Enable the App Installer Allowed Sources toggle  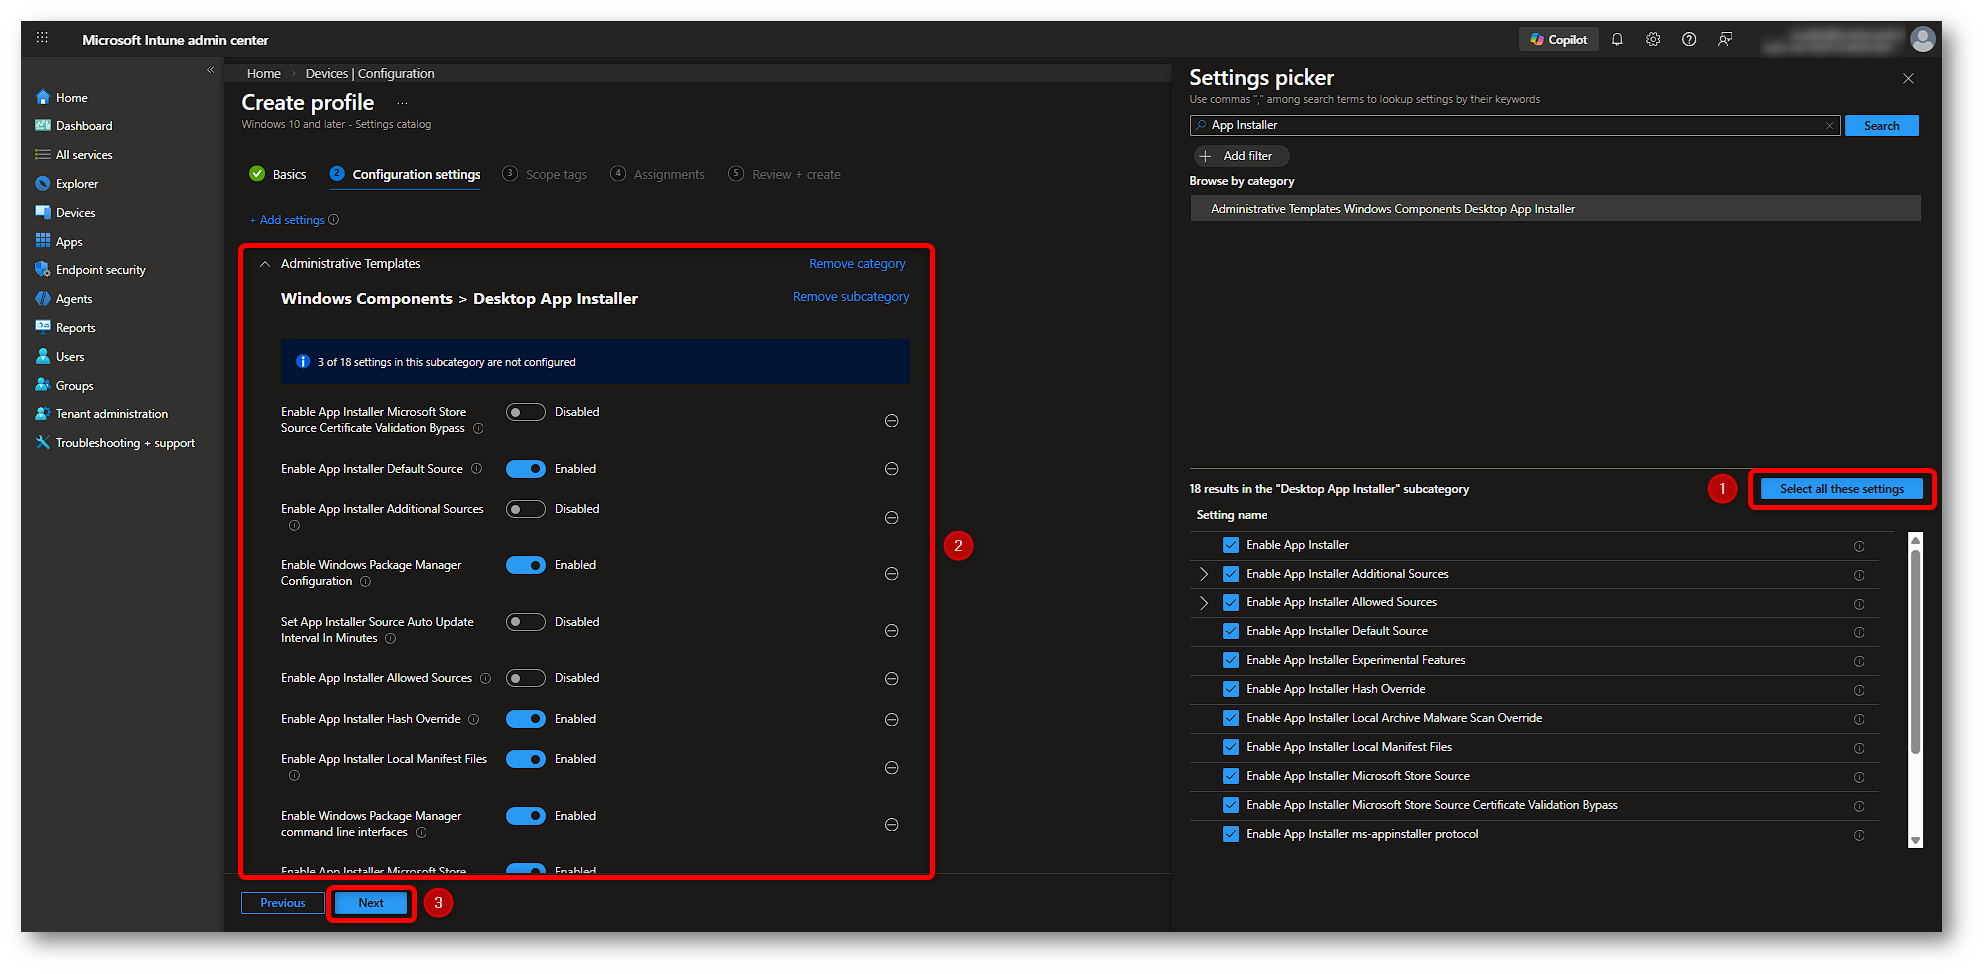[x=525, y=678]
